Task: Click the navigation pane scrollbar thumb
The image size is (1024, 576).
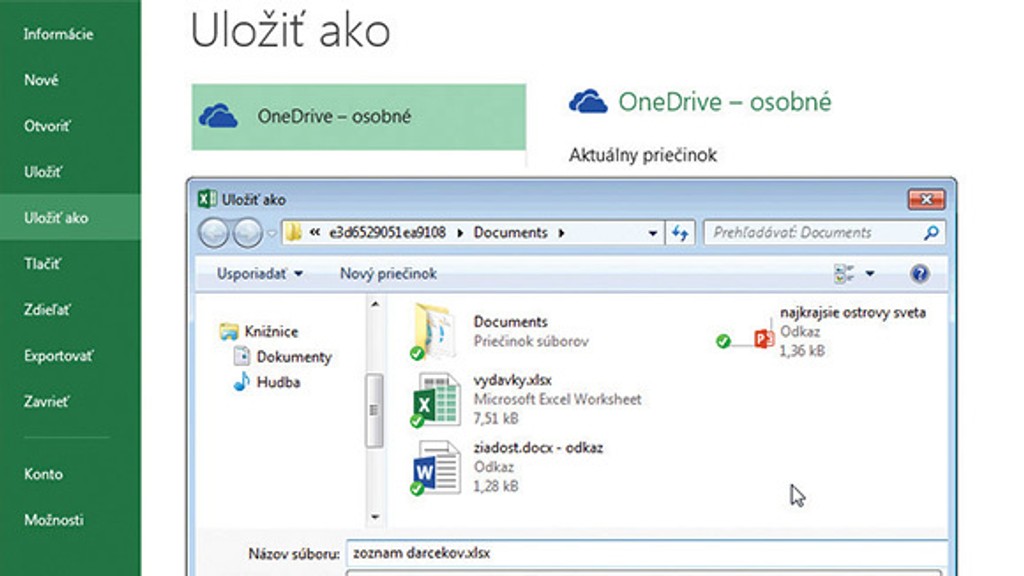Action: pos(375,410)
